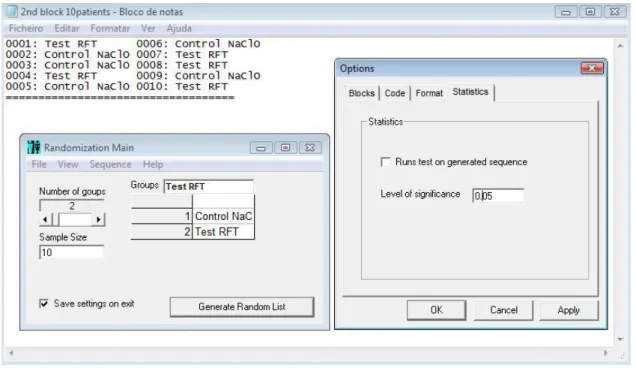This screenshot has height=368, width=636.
Task: Select the Control NaC group cell
Action: pyautogui.click(x=223, y=216)
